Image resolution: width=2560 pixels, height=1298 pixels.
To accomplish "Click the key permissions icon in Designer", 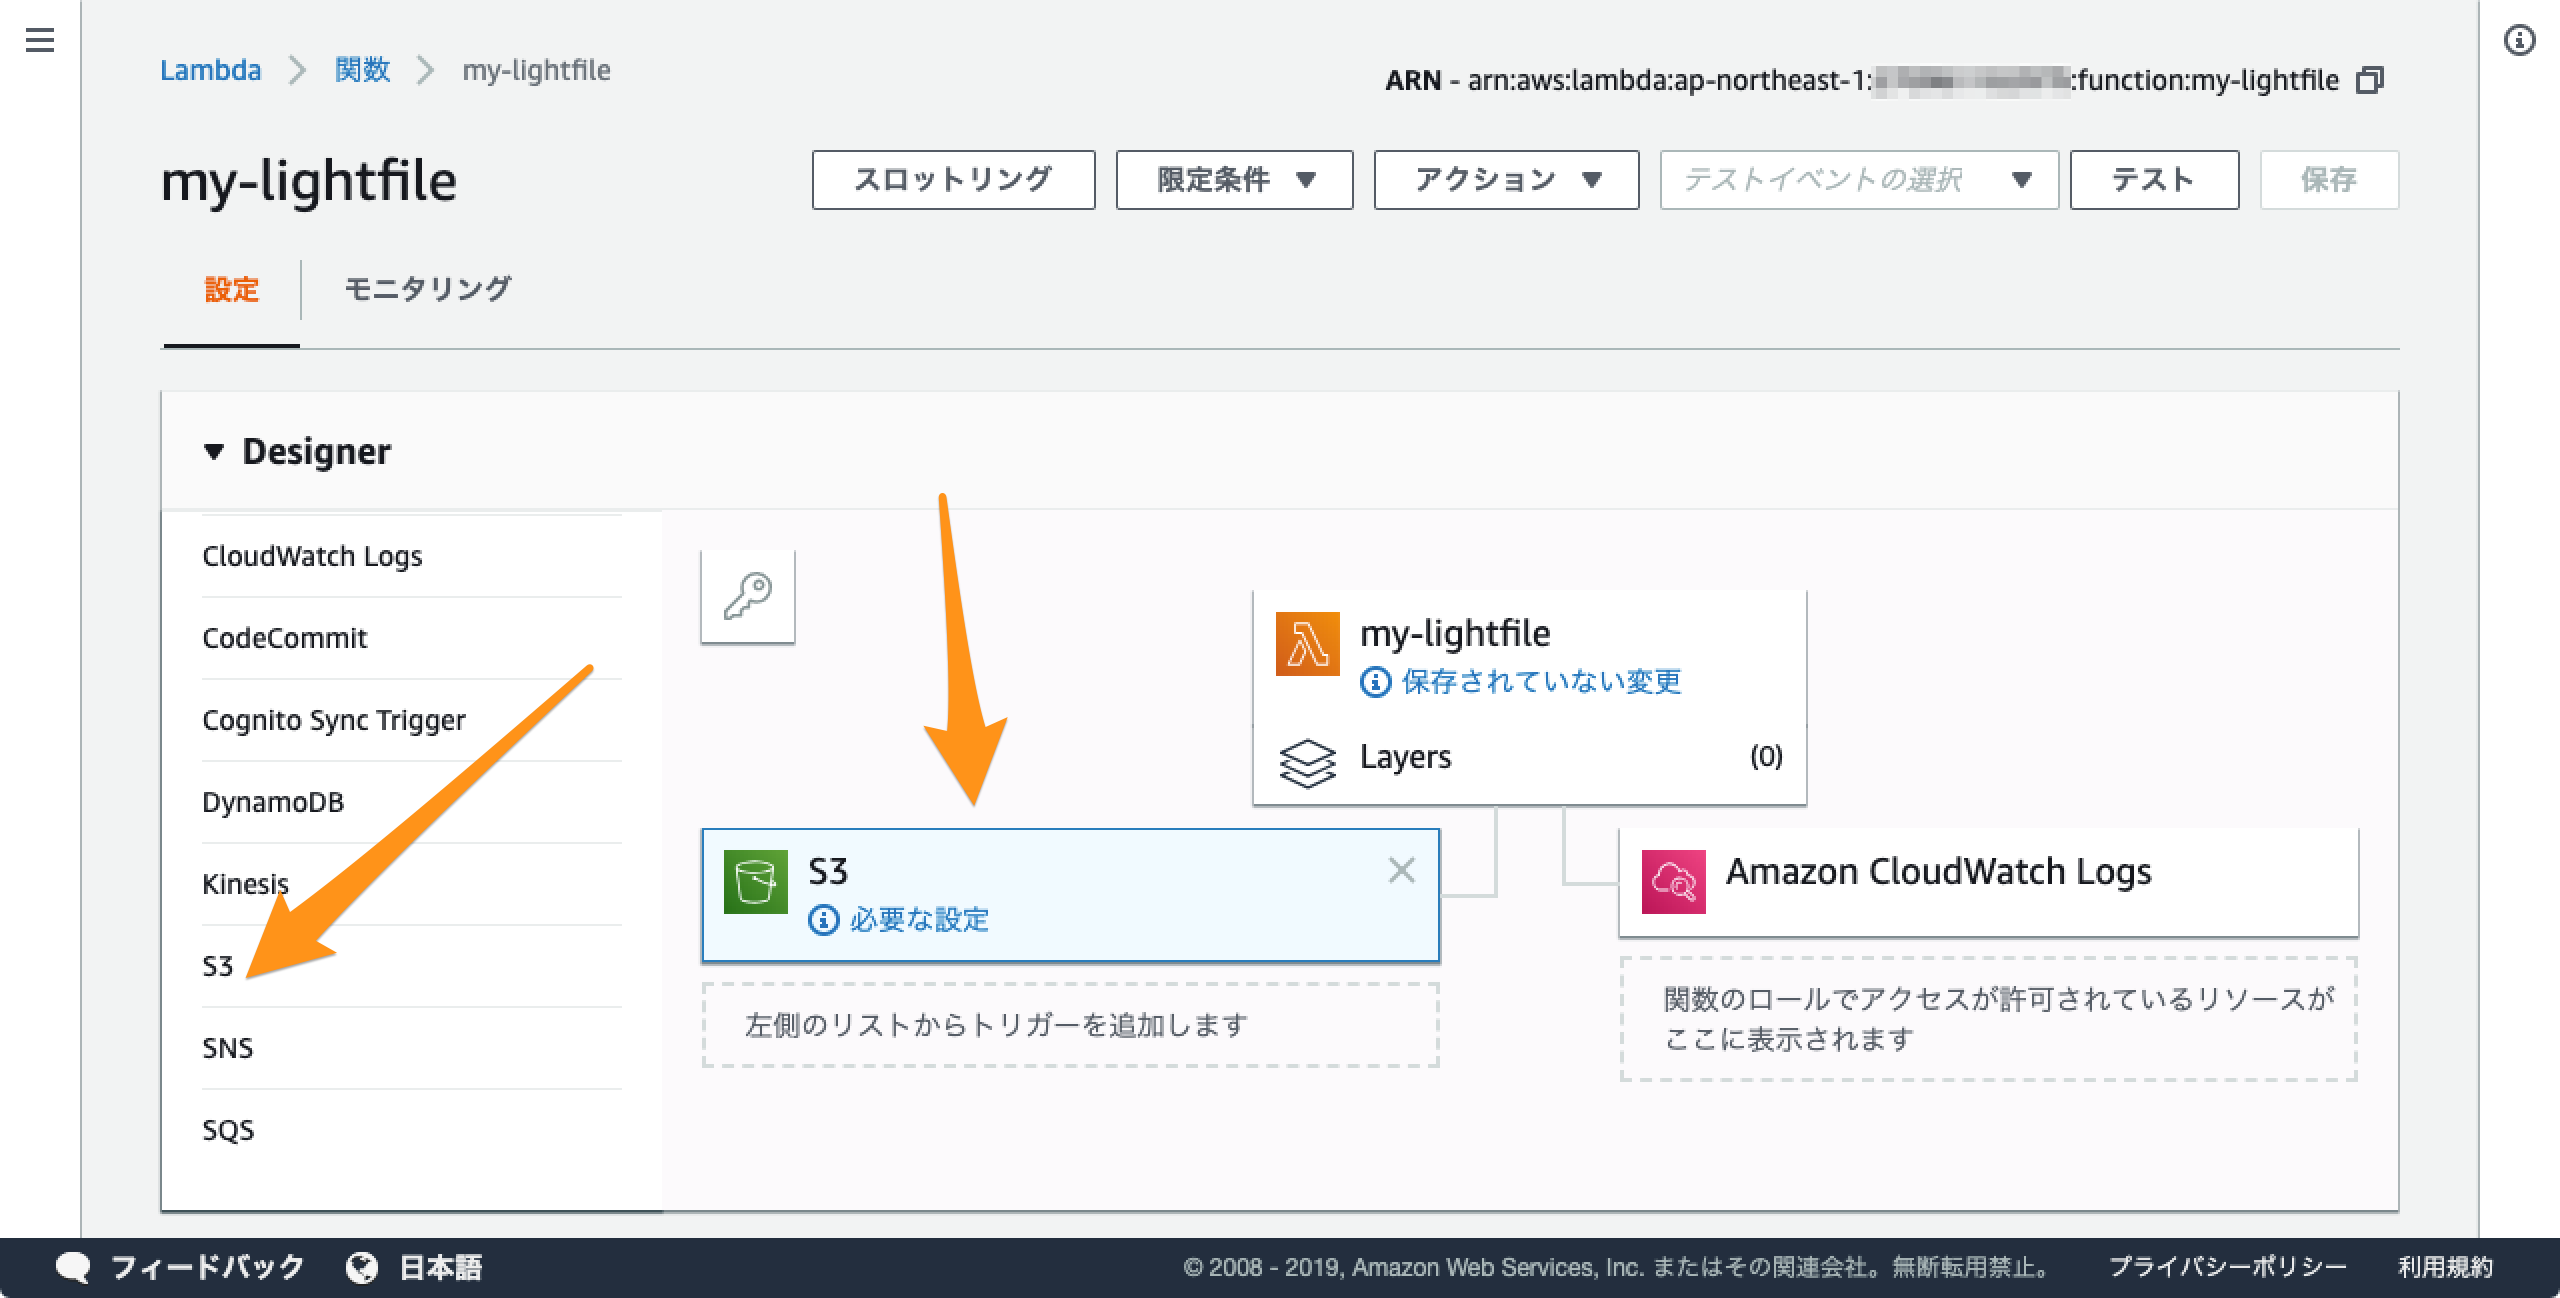I will click(x=748, y=596).
